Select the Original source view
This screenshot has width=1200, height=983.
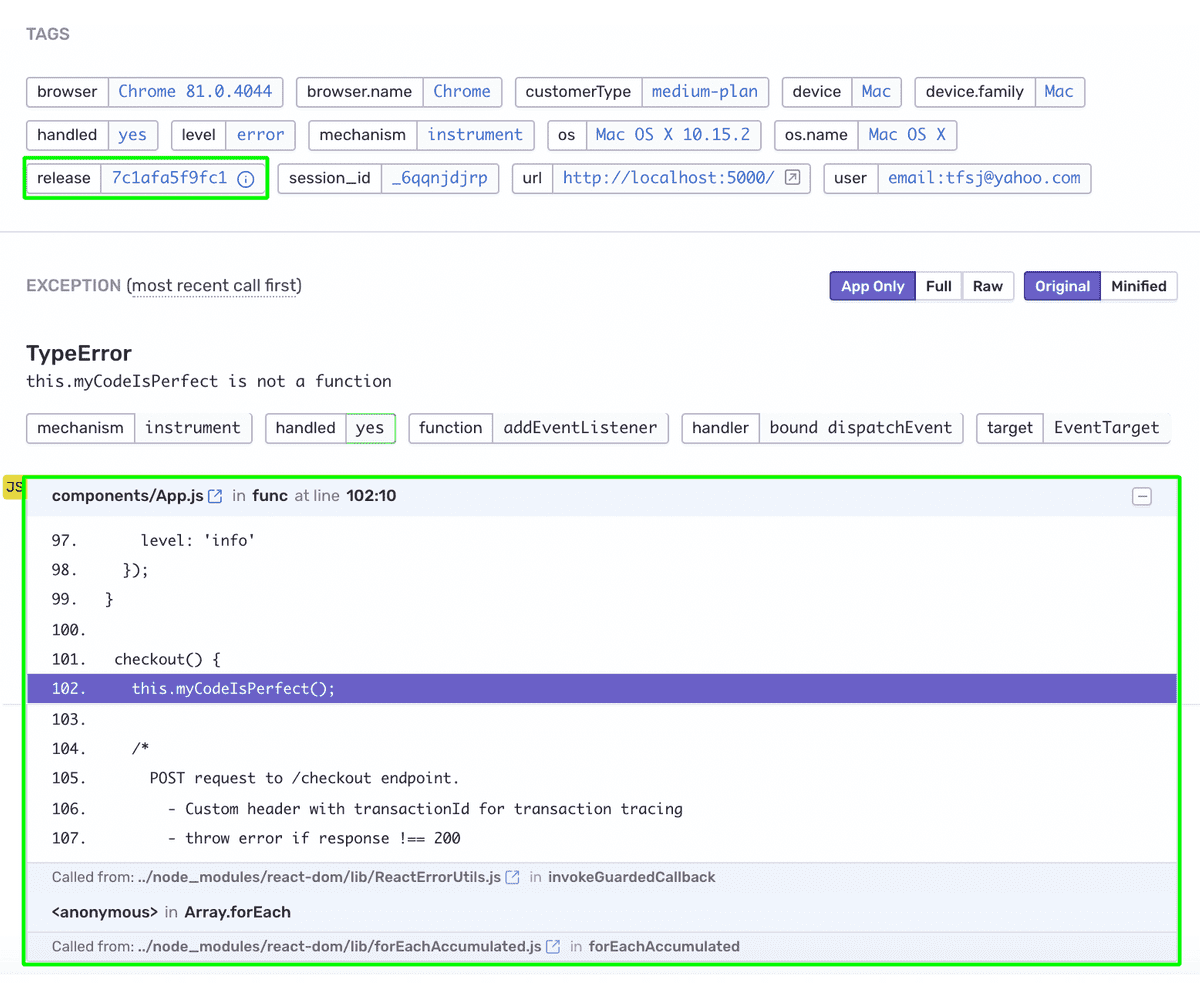coord(1062,286)
